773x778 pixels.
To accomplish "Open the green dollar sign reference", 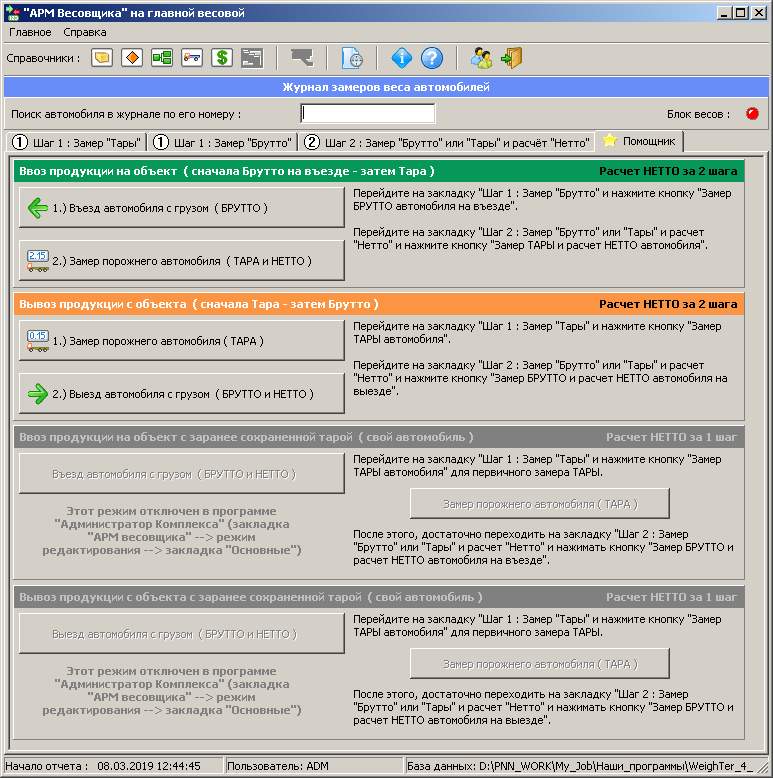I will pyautogui.click(x=222, y=58).
